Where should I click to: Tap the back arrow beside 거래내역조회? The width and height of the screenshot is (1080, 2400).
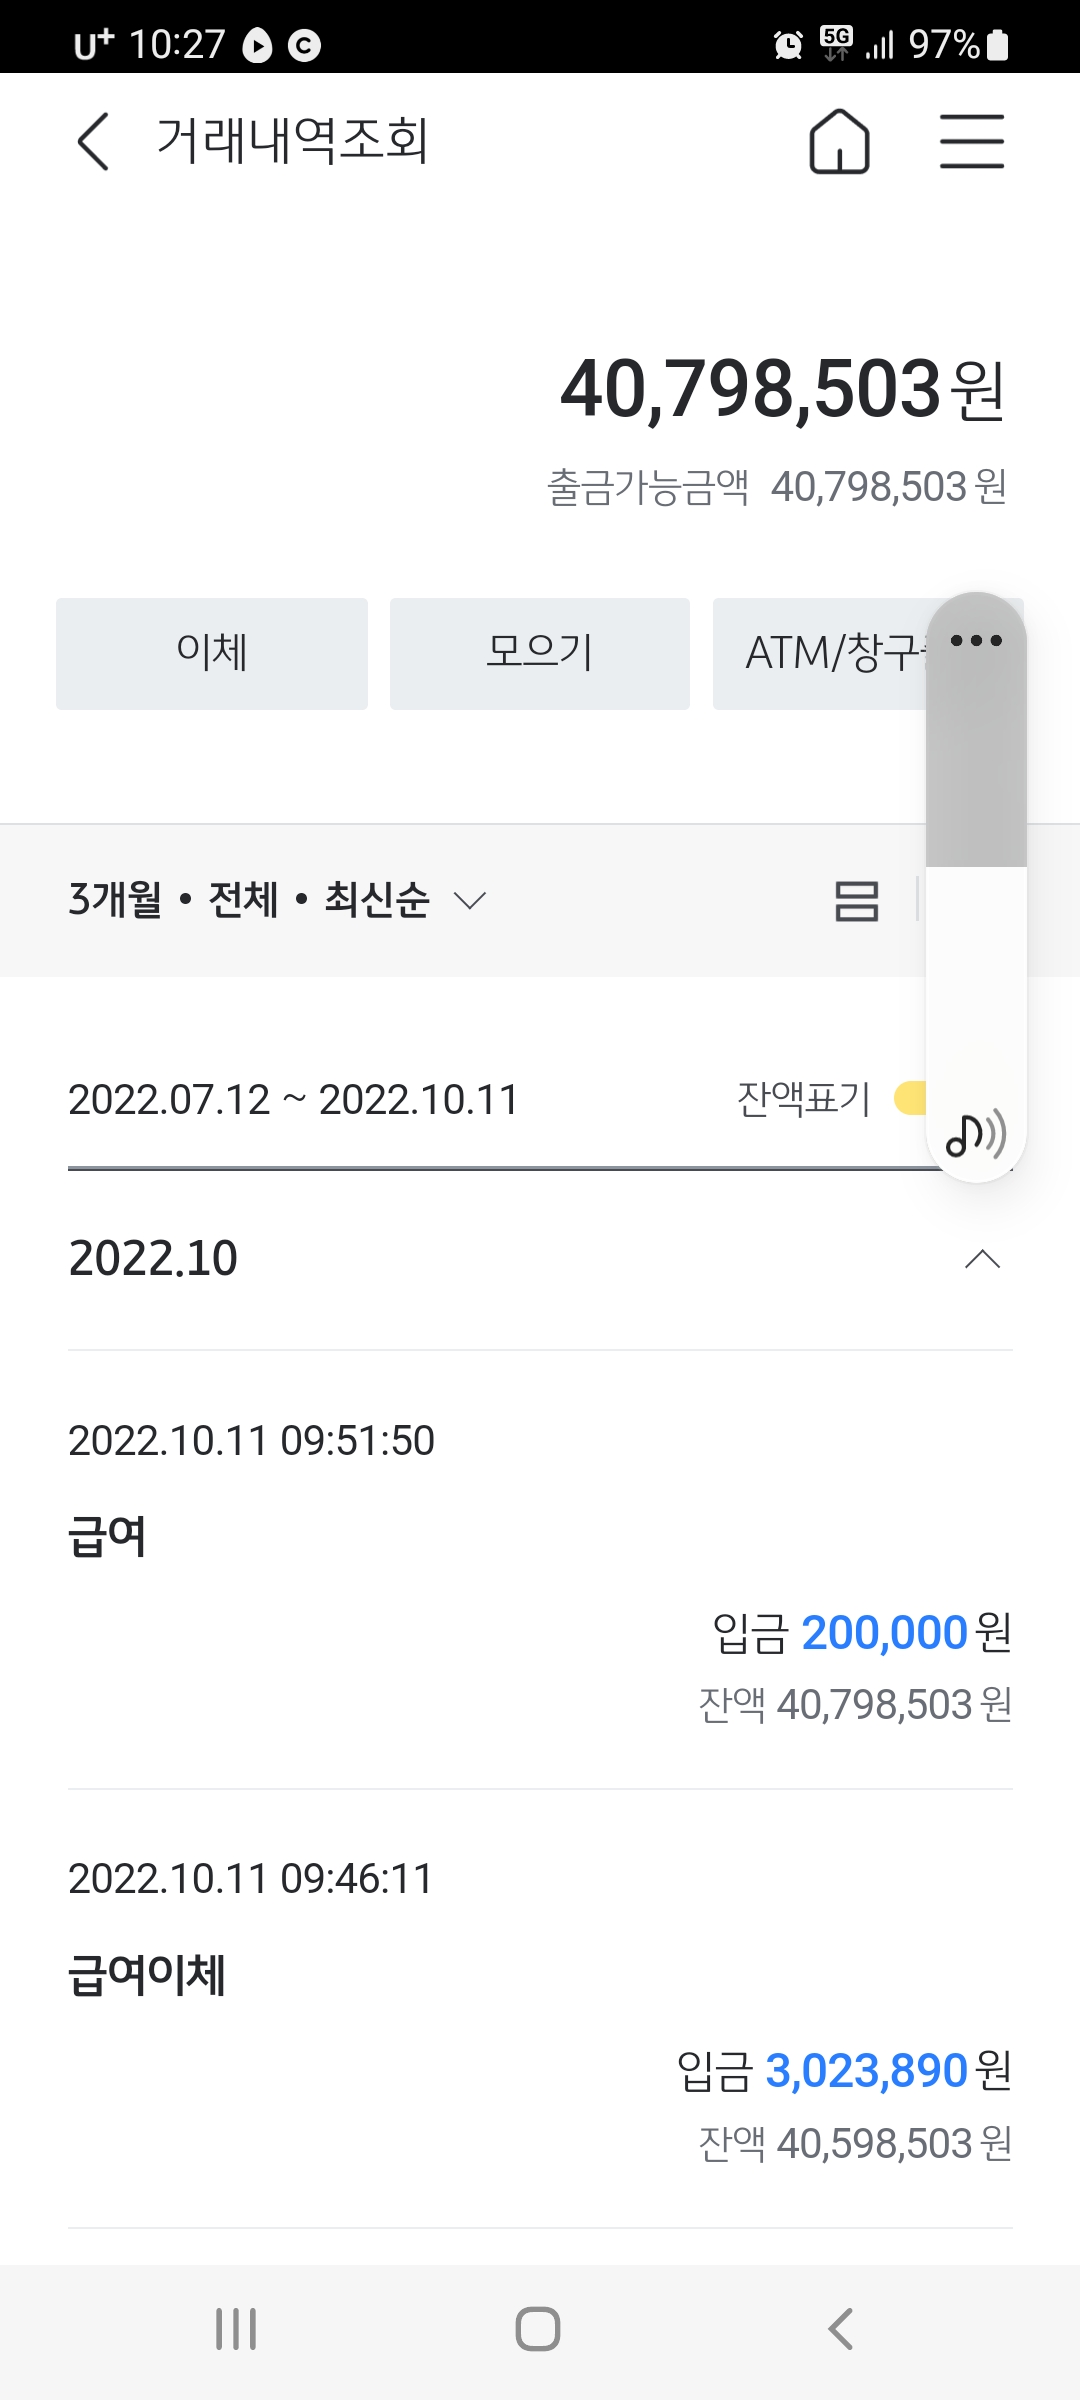coord(93,141)
